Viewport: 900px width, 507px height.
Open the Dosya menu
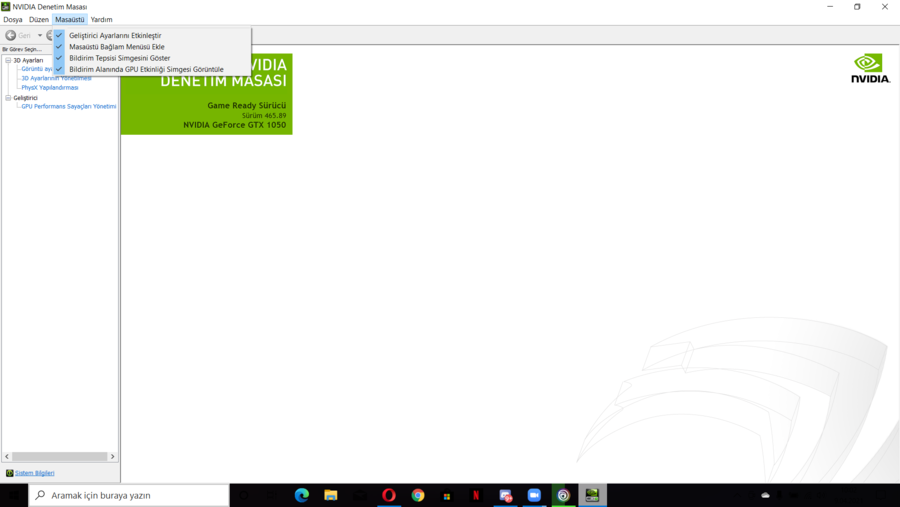click(13, 20)
